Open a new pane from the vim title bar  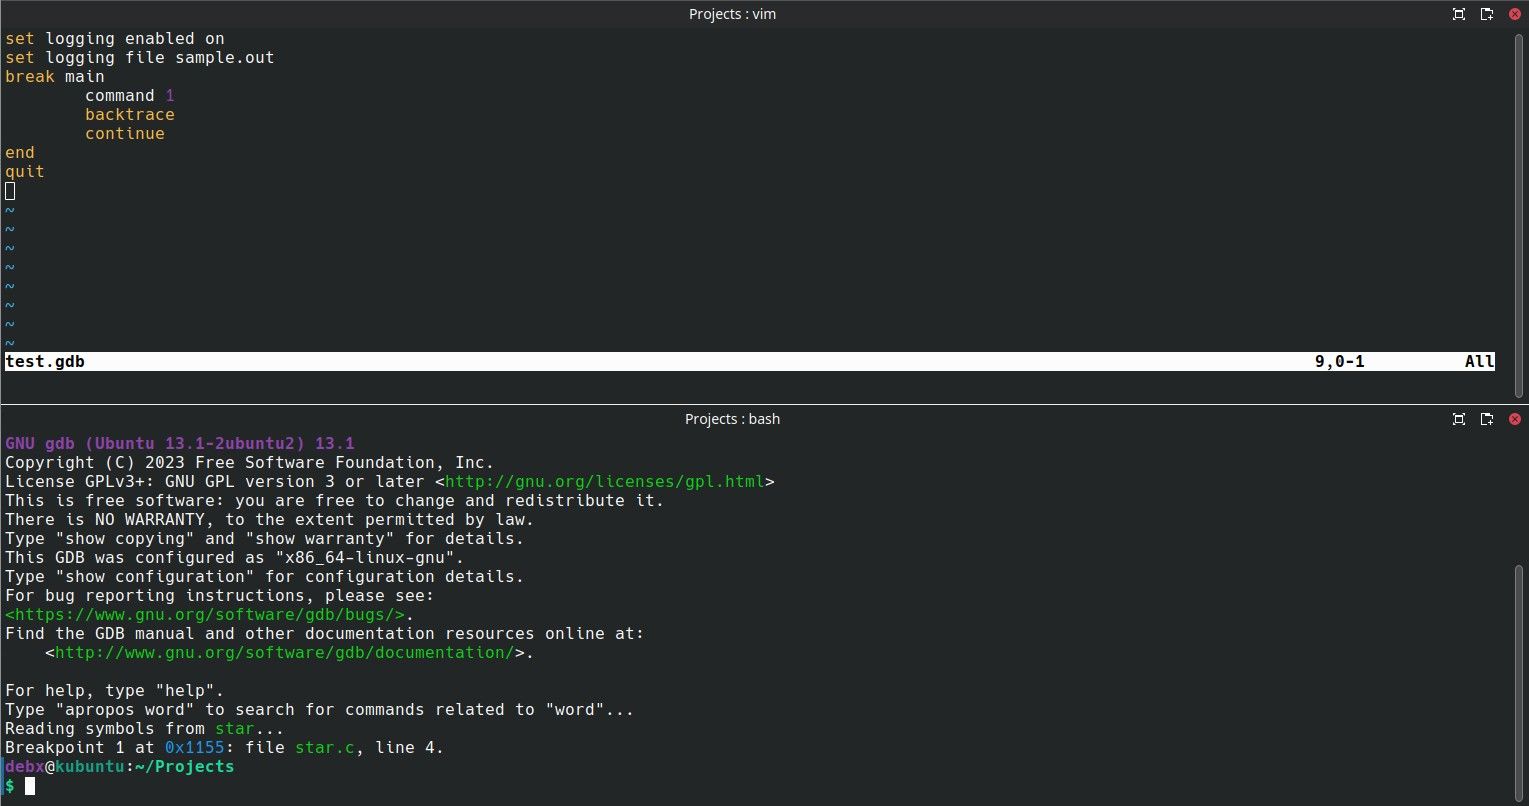click(1487, 14)
